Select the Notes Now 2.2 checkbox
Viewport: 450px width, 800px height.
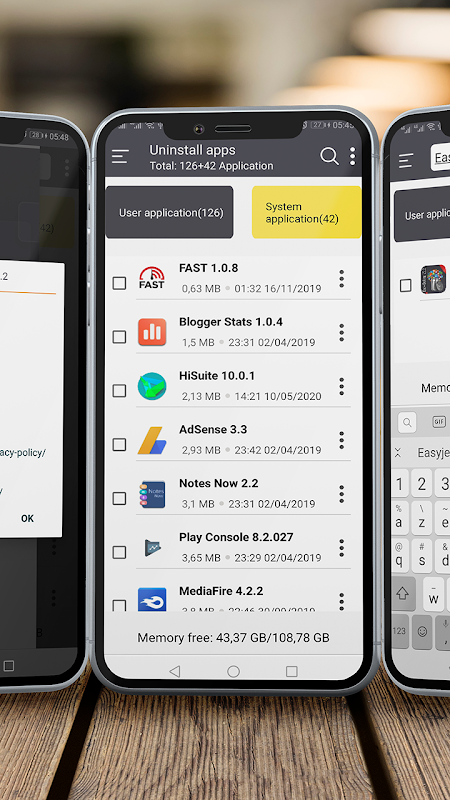tap(119, 498)
